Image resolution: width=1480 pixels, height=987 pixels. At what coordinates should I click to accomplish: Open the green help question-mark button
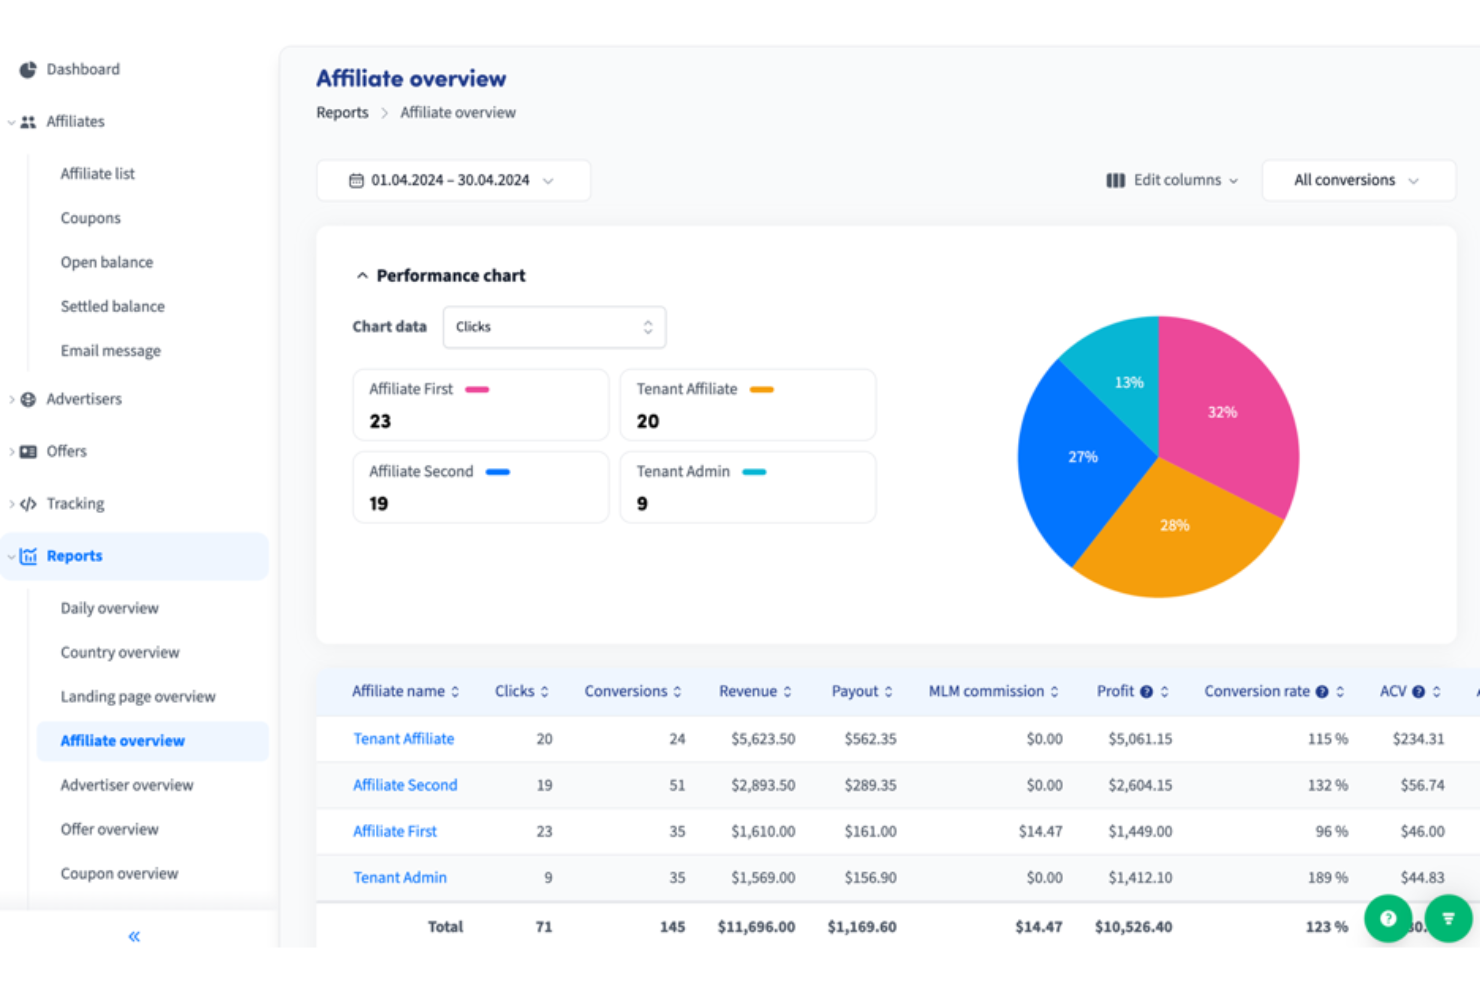[x=1388, y=918]
